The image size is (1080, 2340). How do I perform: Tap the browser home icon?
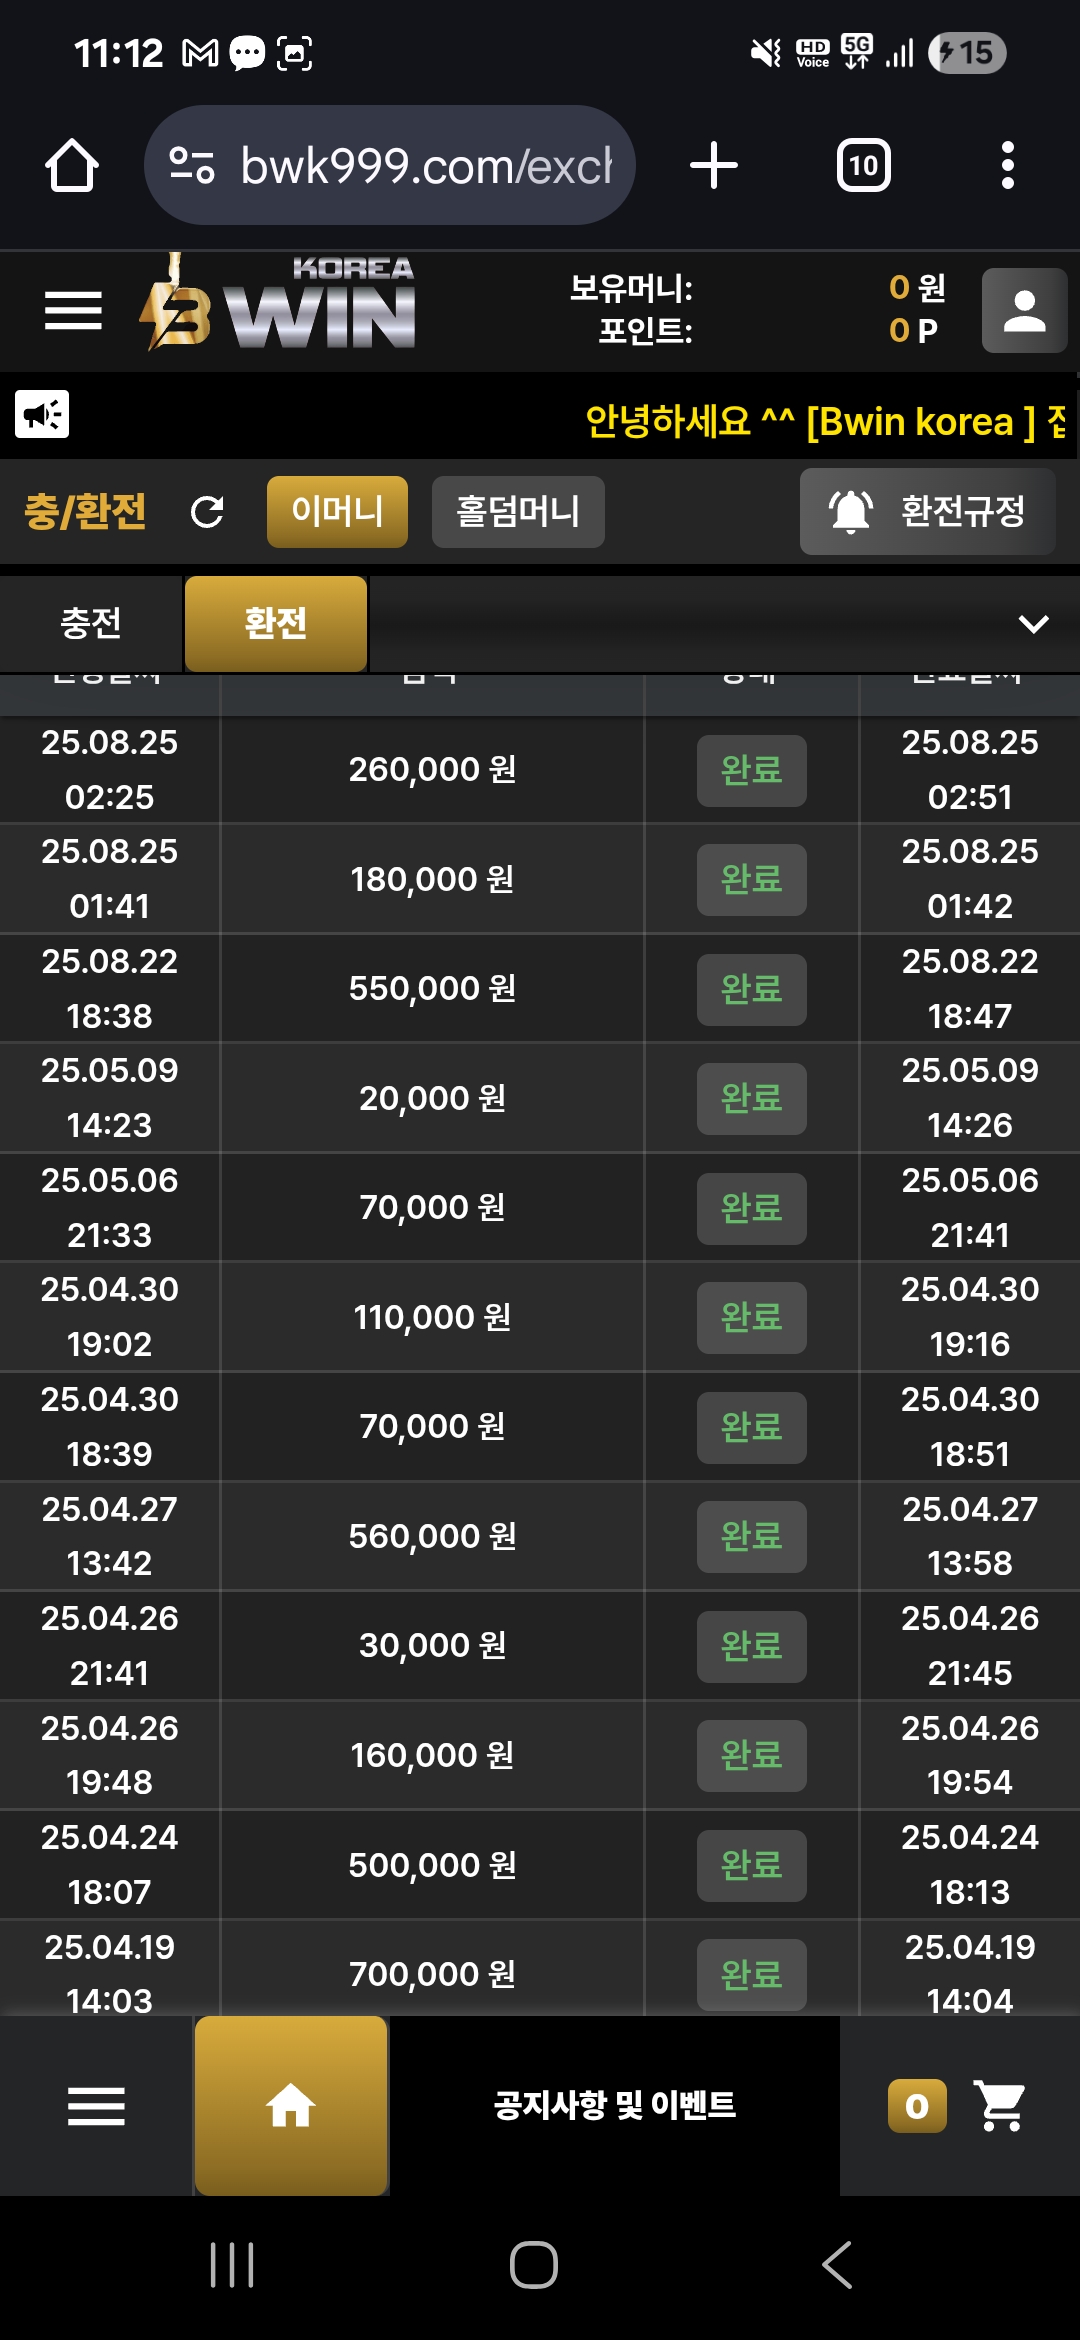coord(72,165)
